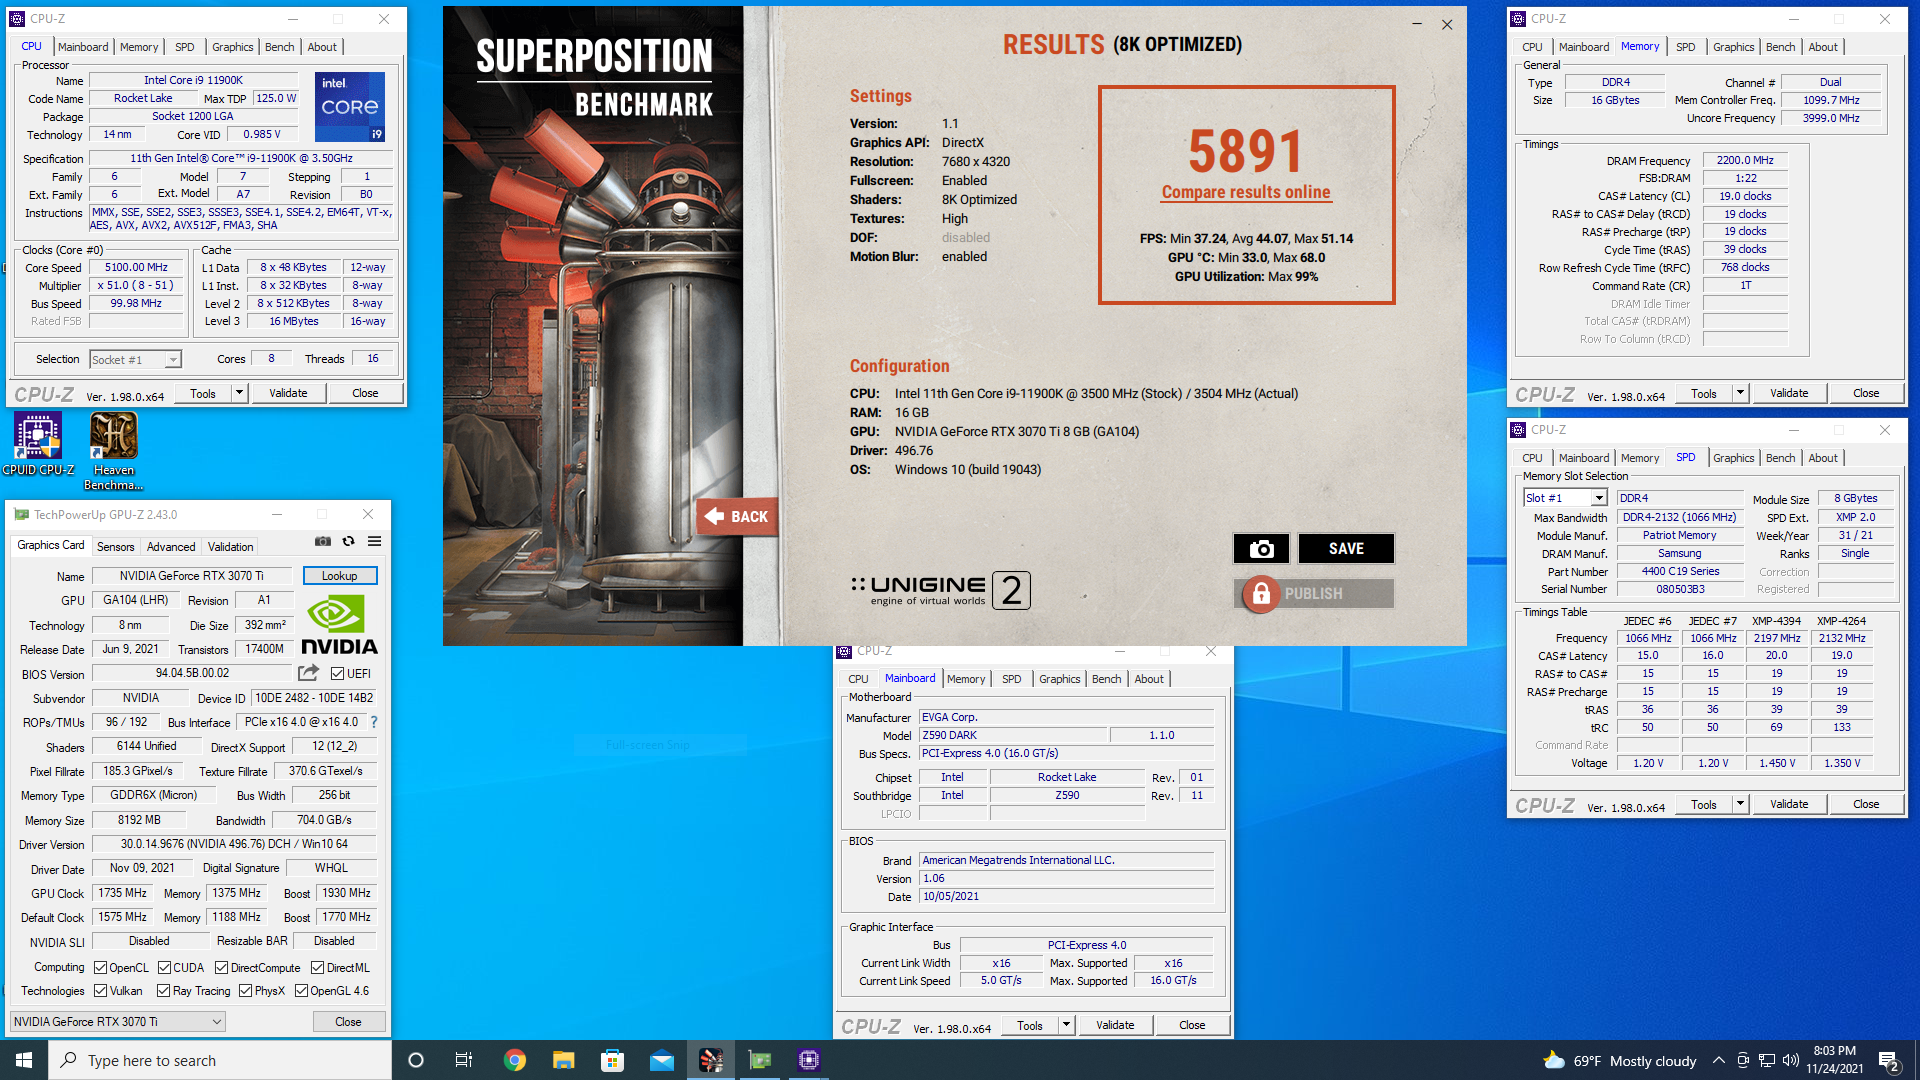Toggle UEFI checkbox in GPU-Z
This screenshot has width=1920, height=1080.
(337, 673)
